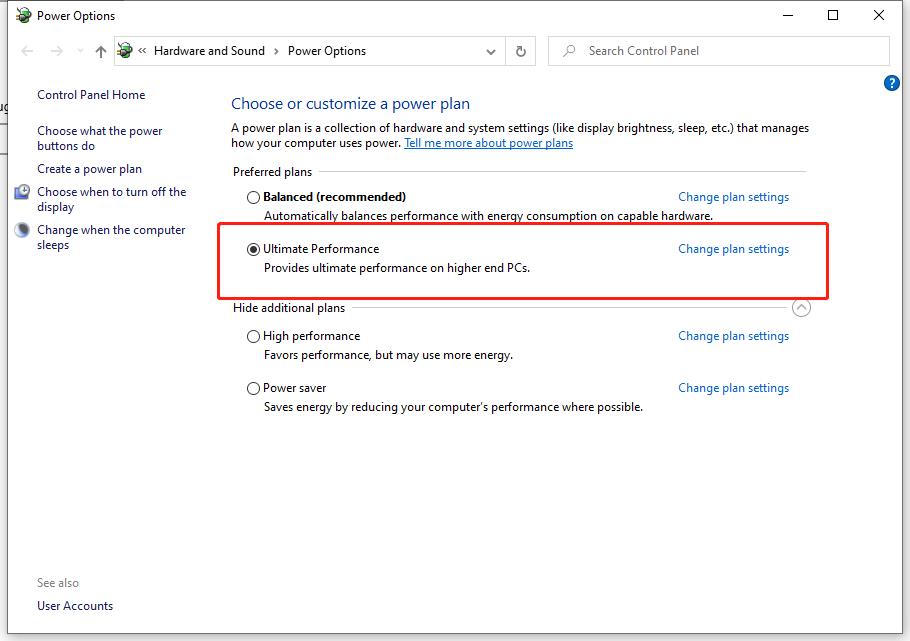Click the Preferred plans heading

pyautogui.click(x=272, y=172)
